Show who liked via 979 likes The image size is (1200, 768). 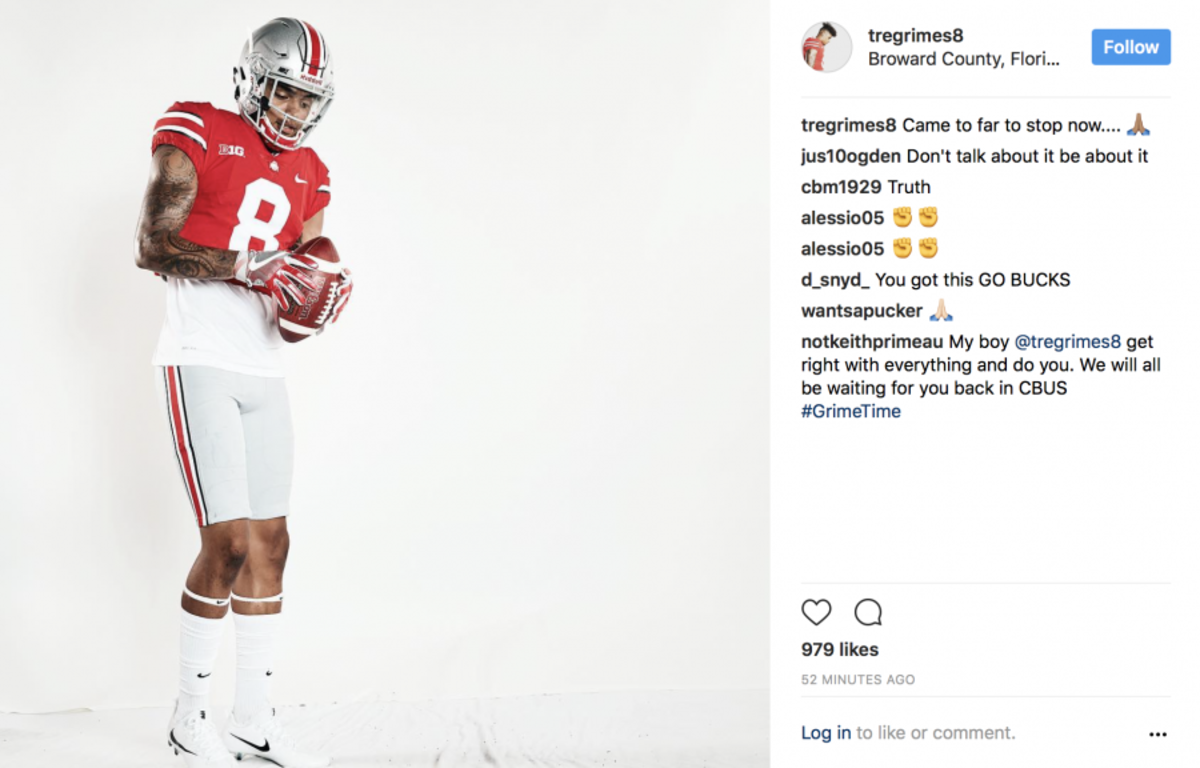pos(840,650)
